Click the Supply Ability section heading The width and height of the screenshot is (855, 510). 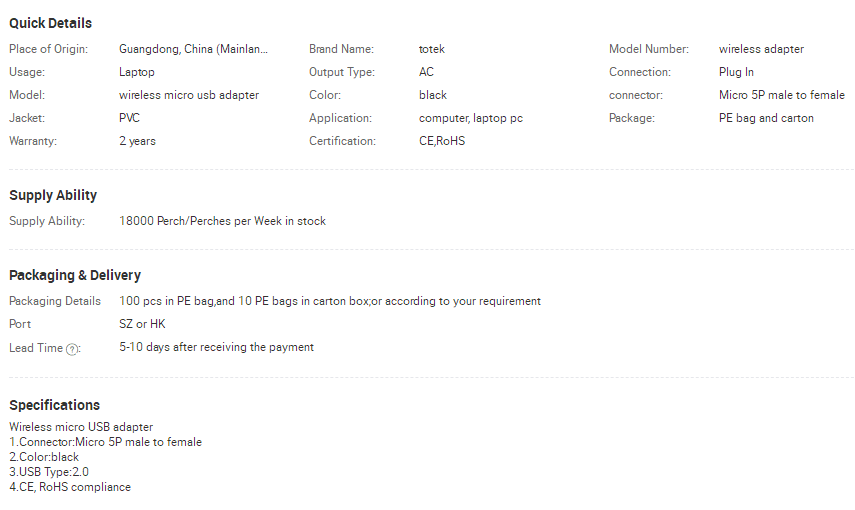(53, 195)
